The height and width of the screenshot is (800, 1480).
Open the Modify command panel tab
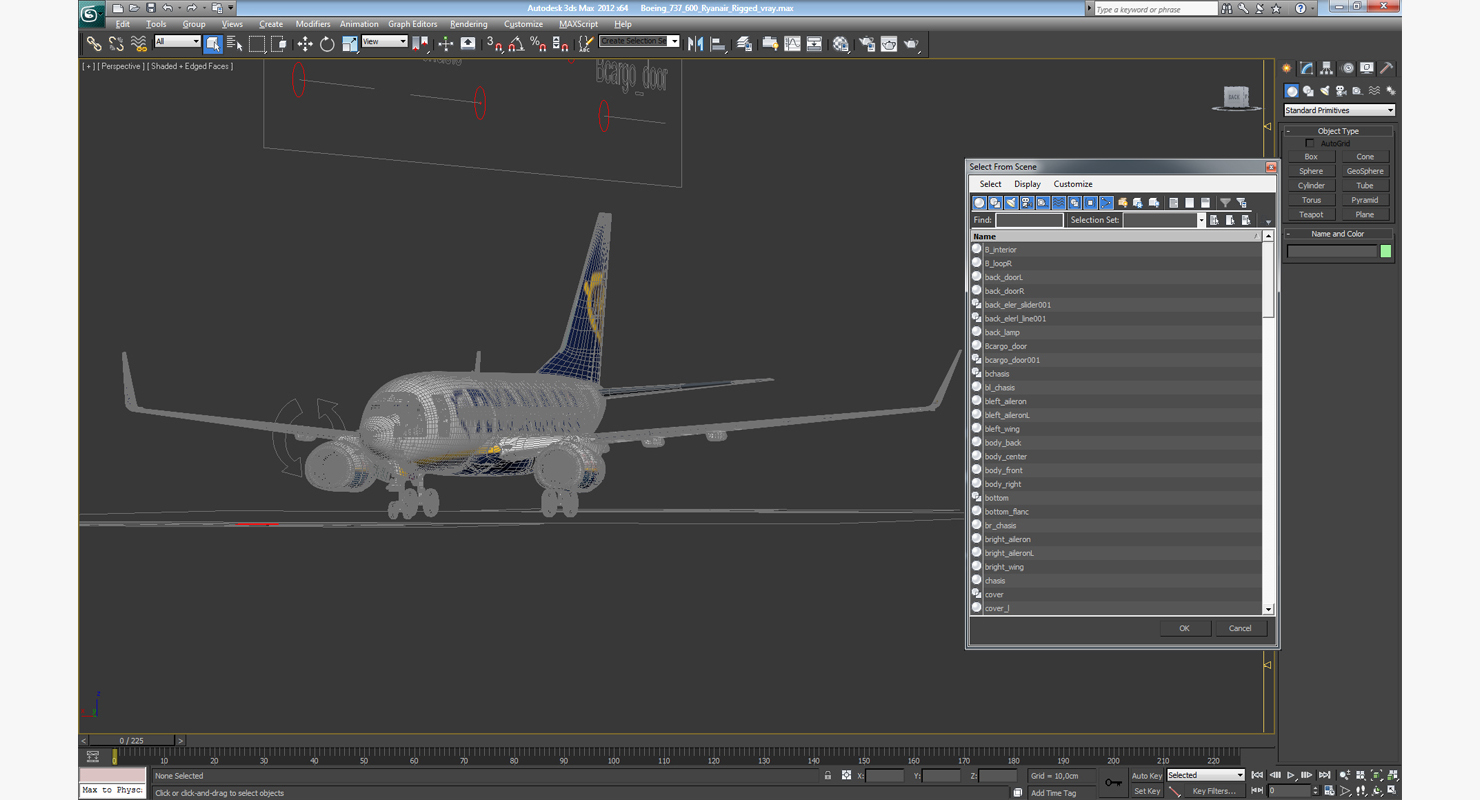(1306, 69)
